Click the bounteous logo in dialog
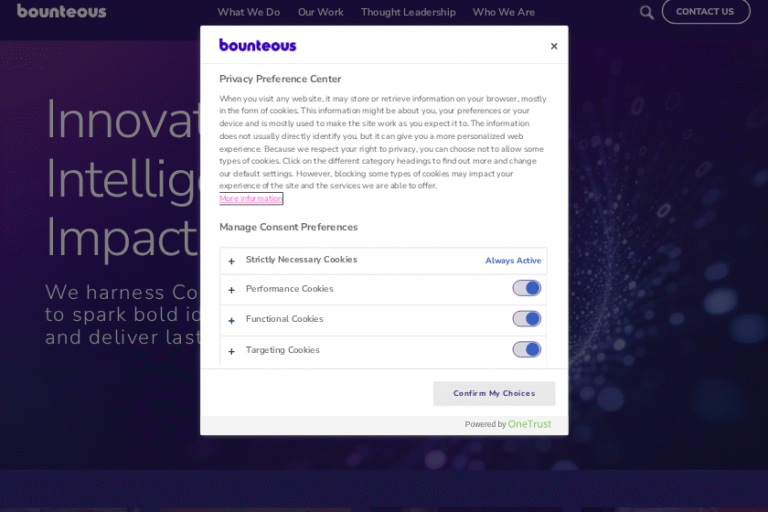 pyautogui.click(x=258, y=45)
